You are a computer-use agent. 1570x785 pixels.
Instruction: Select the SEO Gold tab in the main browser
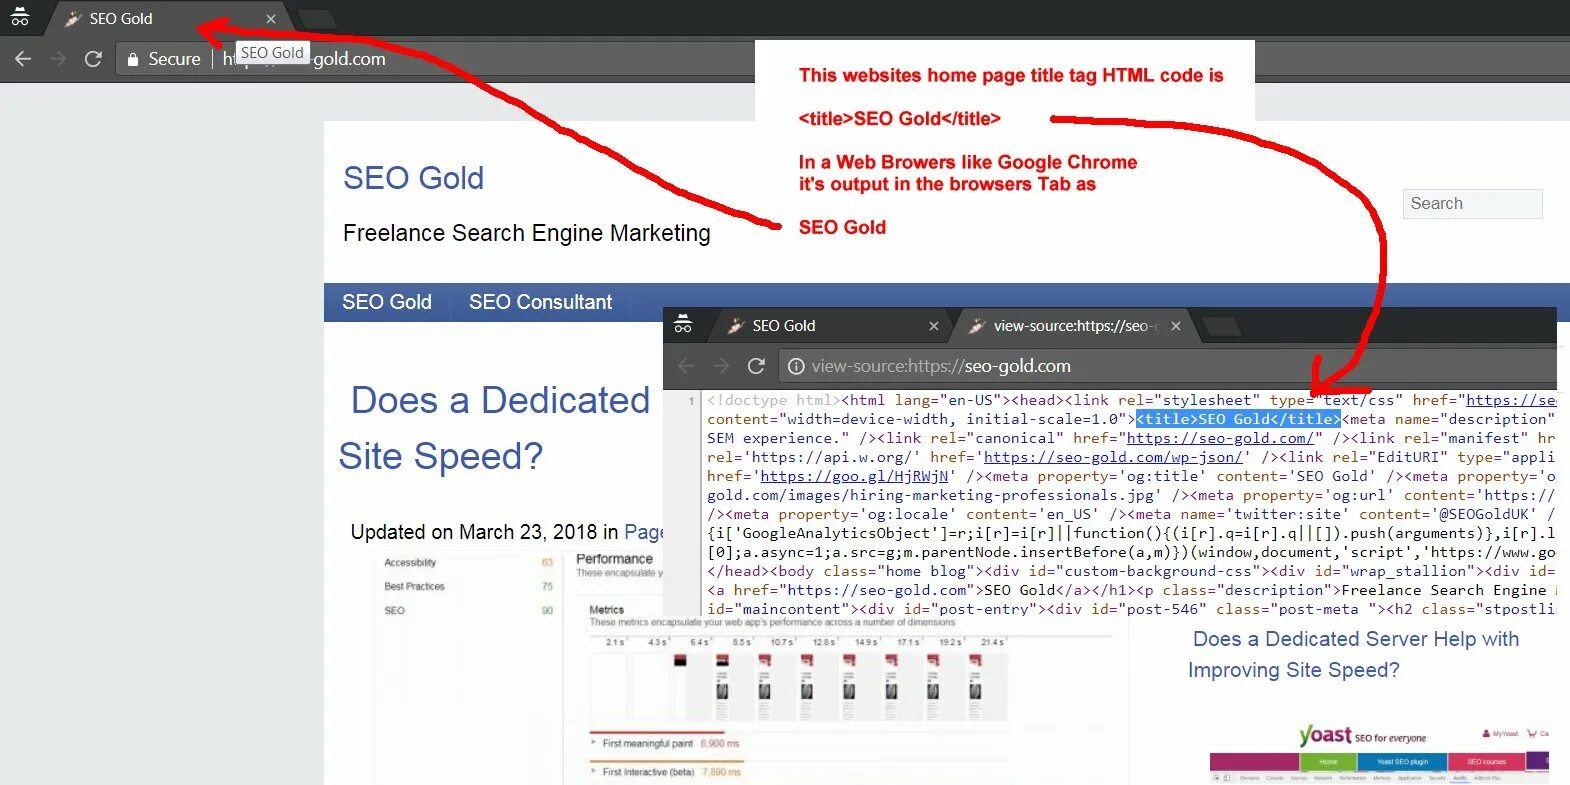click(x=170, y=18)
